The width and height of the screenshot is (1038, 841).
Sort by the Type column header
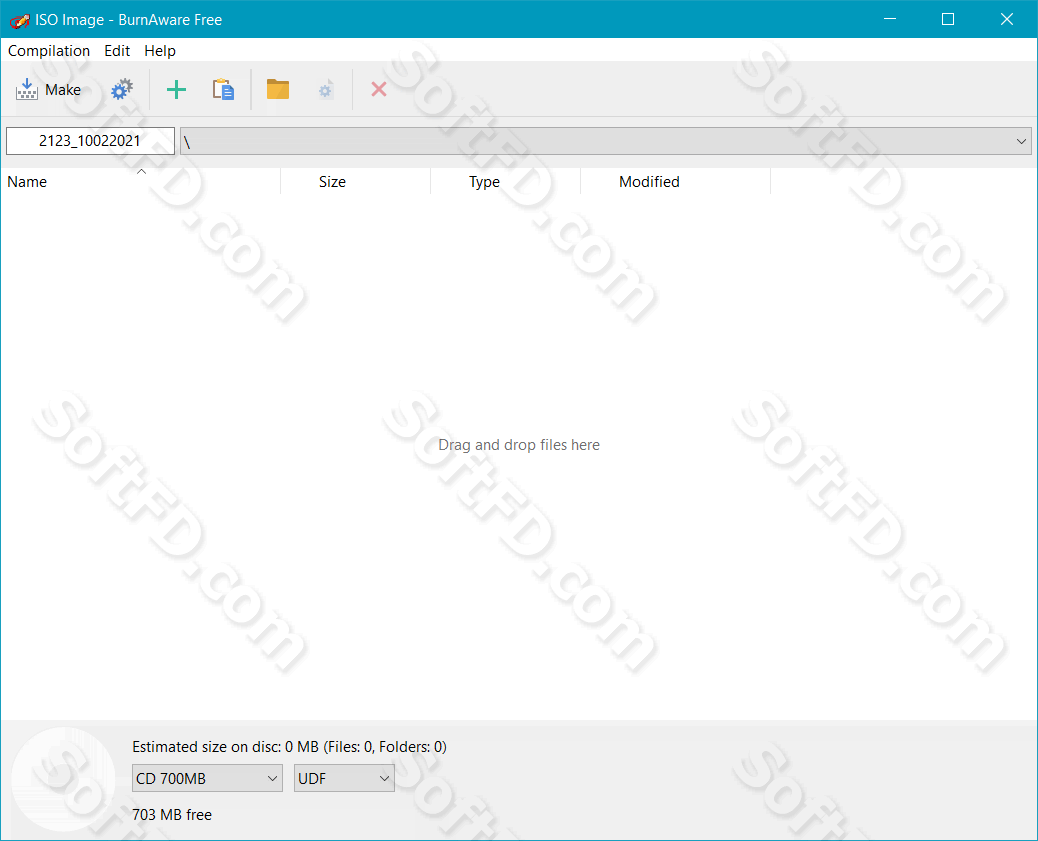506,181
